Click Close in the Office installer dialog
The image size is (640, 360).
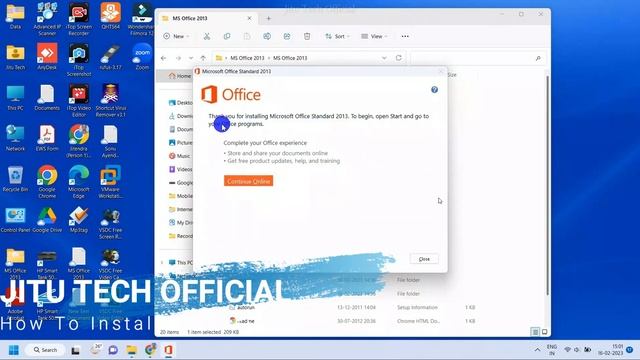coord(424,259)
